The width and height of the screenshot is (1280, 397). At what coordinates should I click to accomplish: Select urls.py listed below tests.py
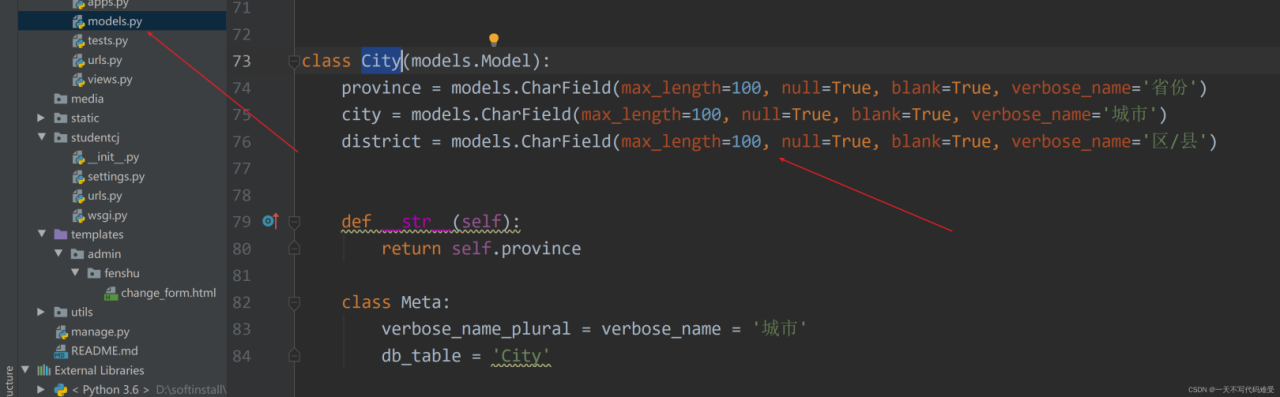tap(105, 60)
